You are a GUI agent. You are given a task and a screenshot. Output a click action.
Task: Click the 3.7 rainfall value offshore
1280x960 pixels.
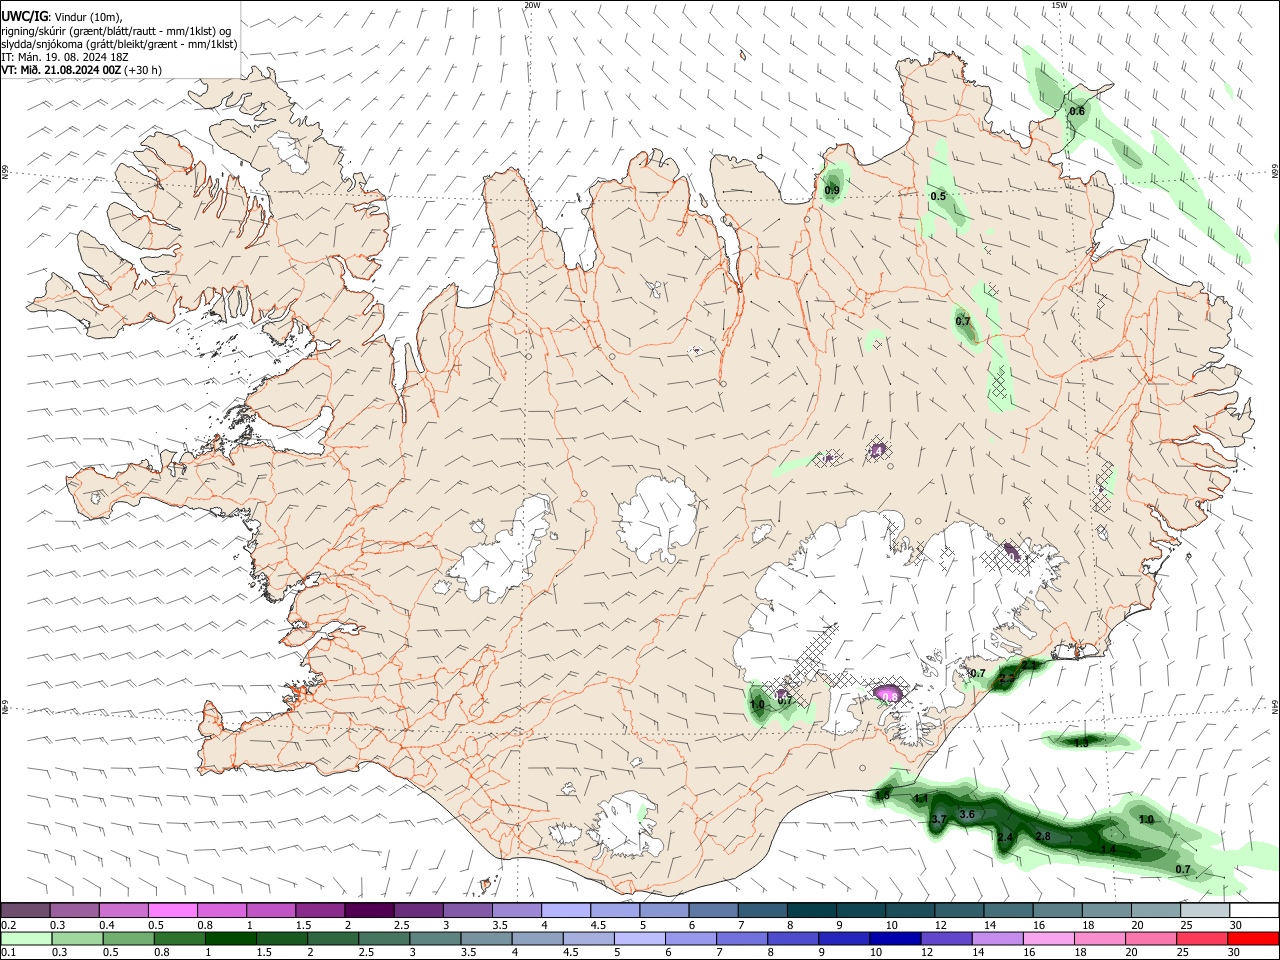[938, 819]
